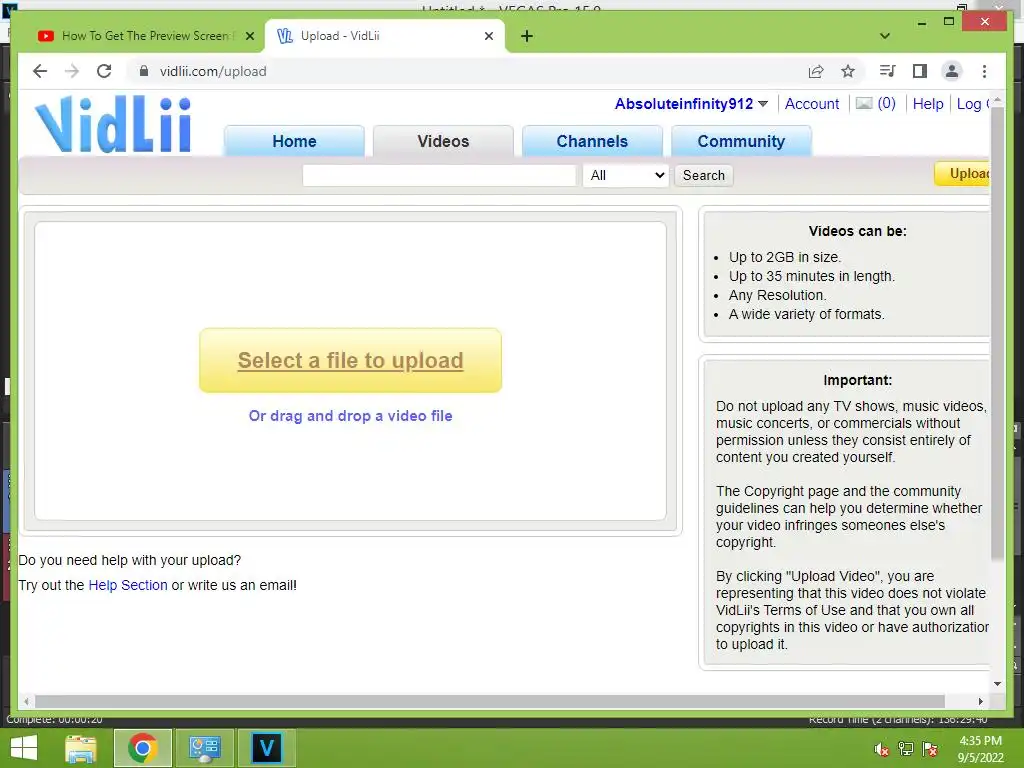This screenshot has height=768, width=1024.
Task: Close the YouTube tab
Action: (x=249, y=36)
